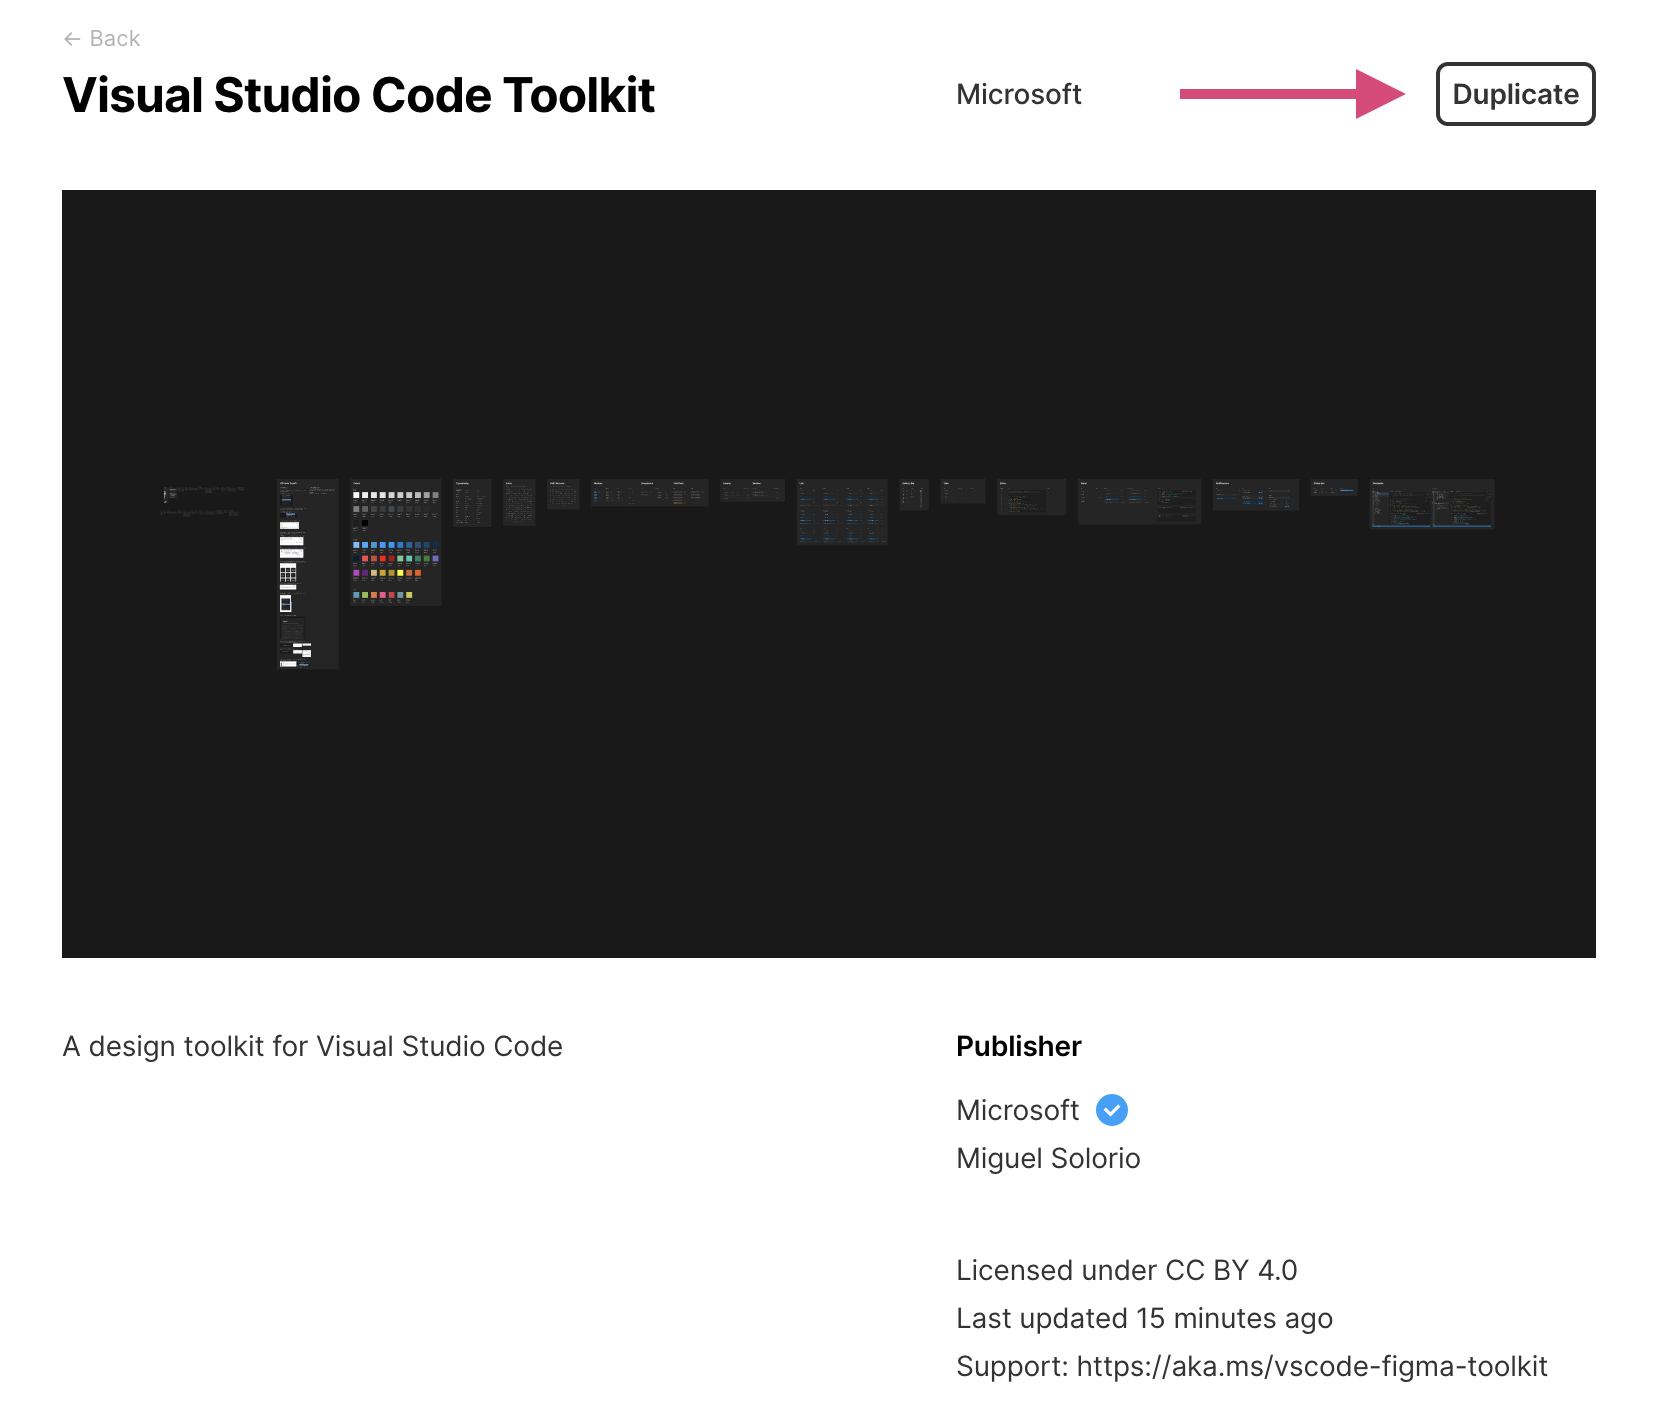Open the Visual Studio Code Toolkit preview thumbnail
This screenshot has height=1420, width=1658.
pyautogui.click(x=828, y=574)
